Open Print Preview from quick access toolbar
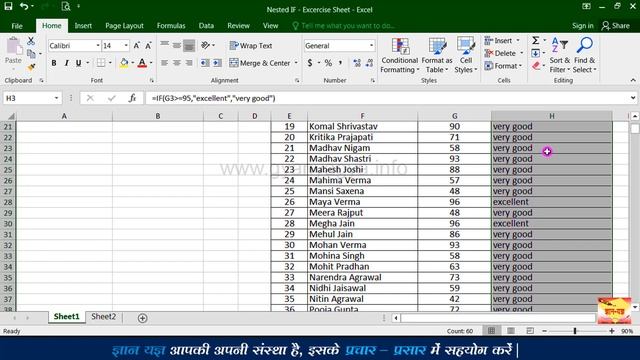Viewport: 640px width, 360px height. click(x=65, y=6)
